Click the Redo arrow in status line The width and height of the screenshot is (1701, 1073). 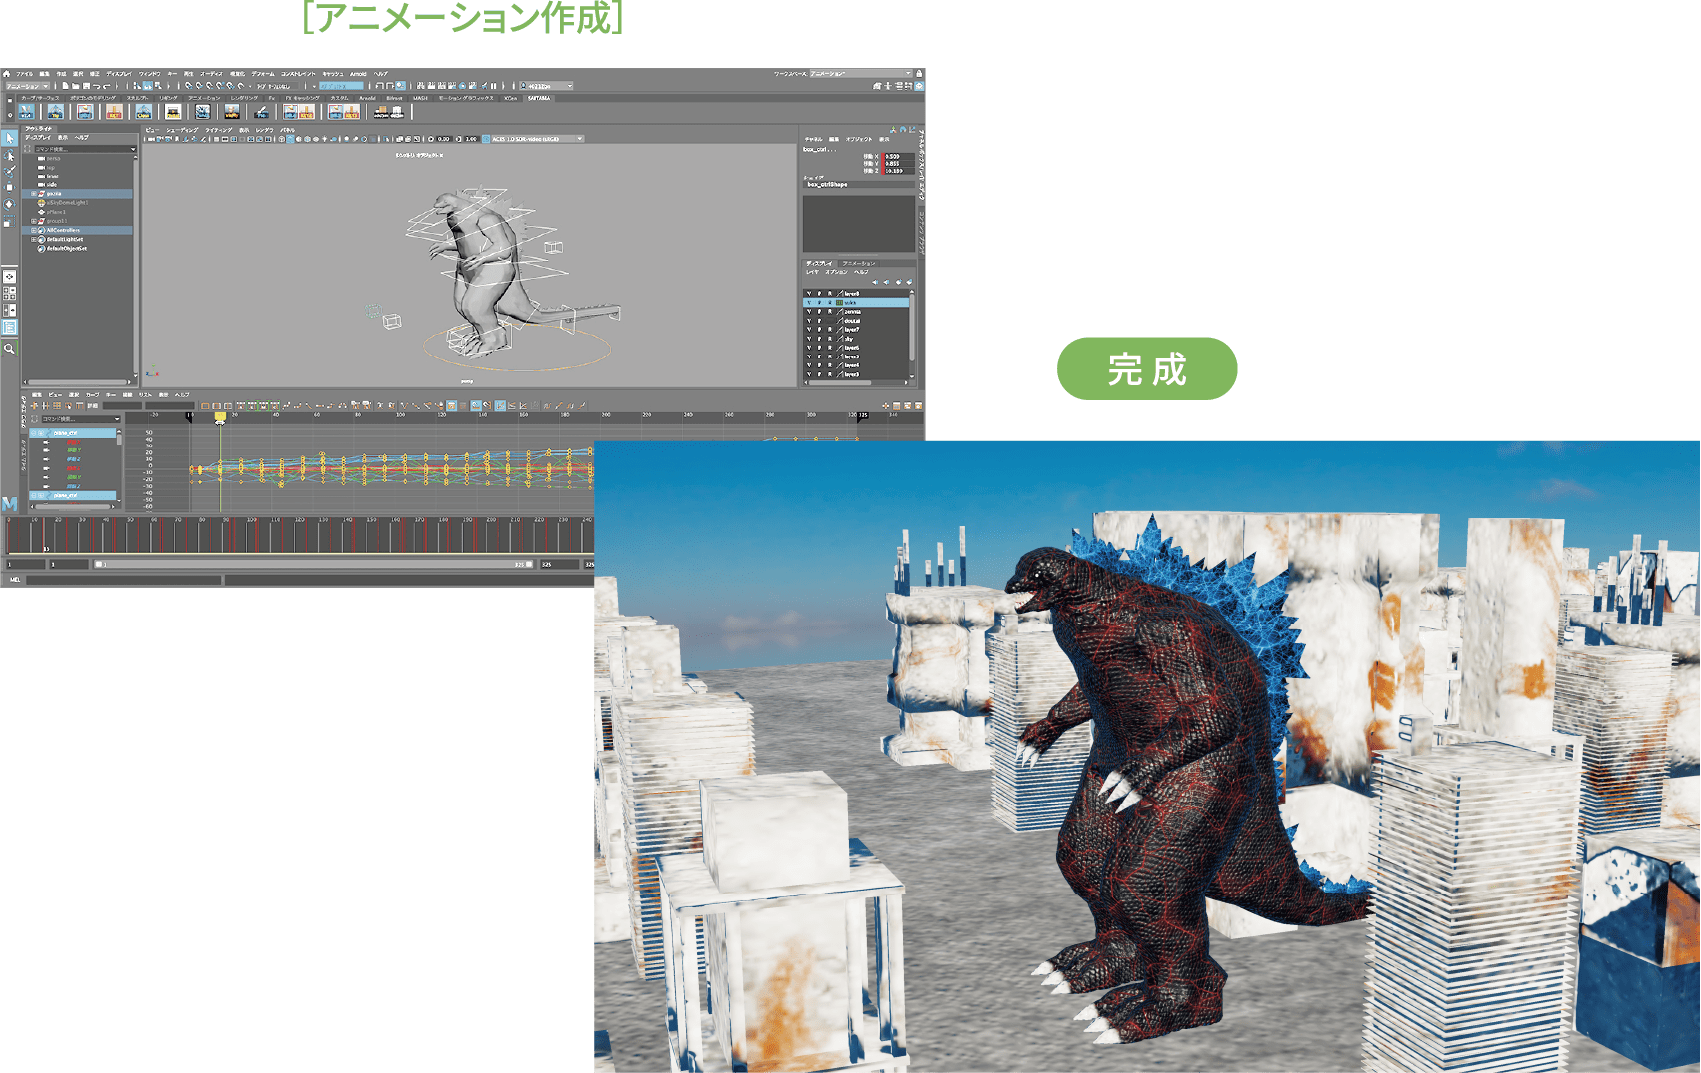[107, 86]
